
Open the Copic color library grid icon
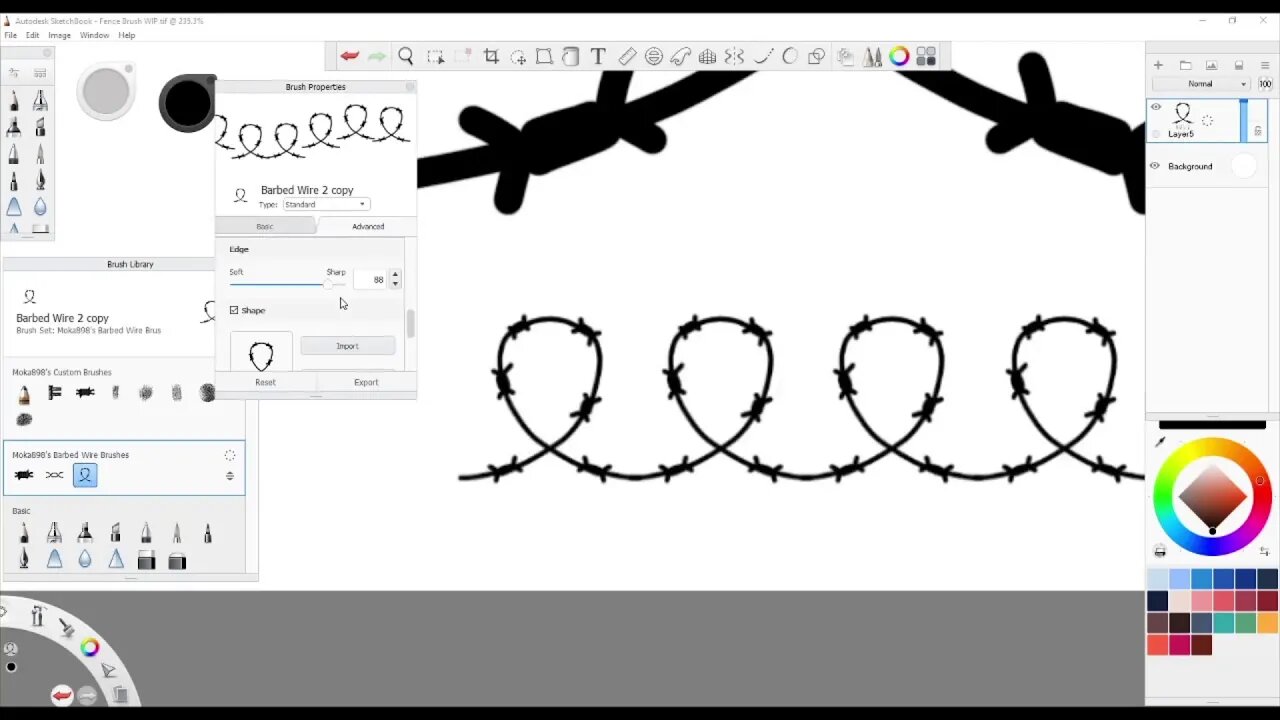tap(926, 56)
